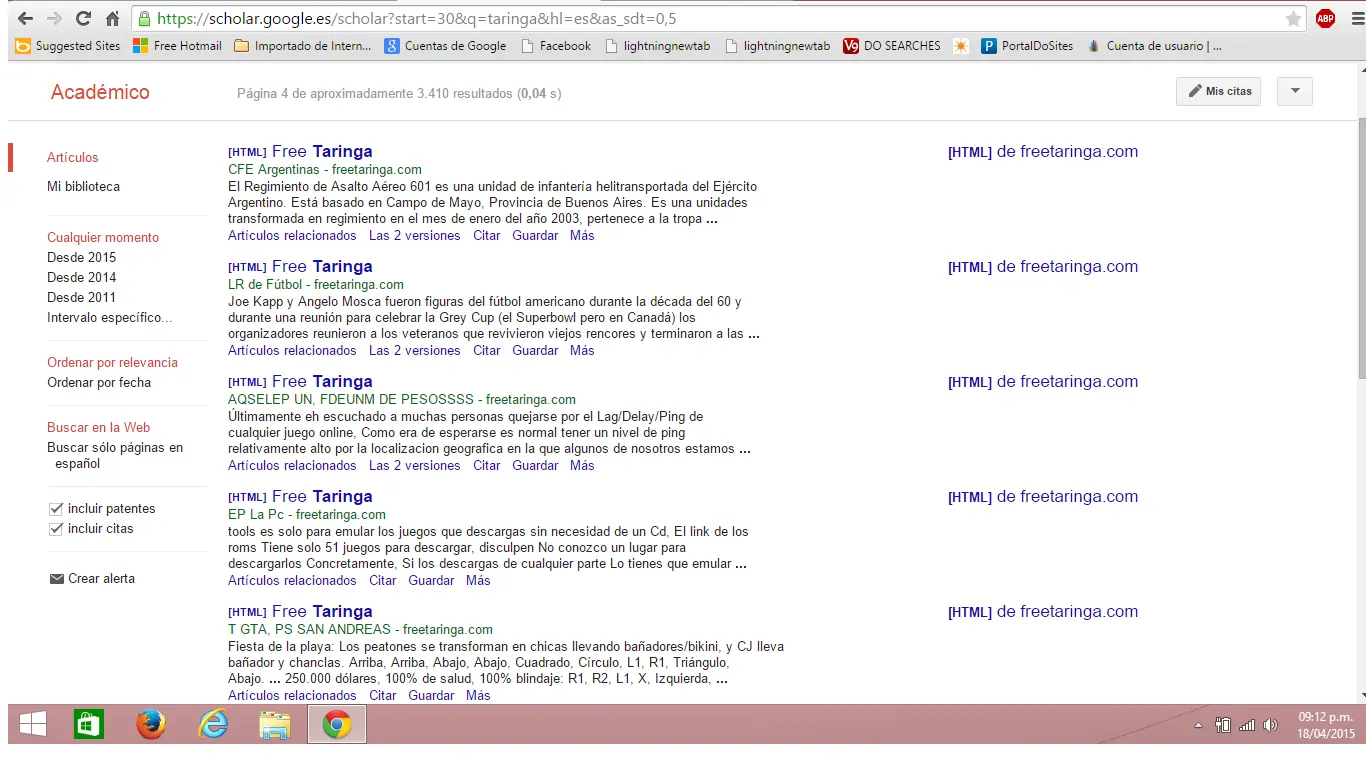Screen dimensions: 1366x768
Task: Launch the Windows Store from the taskbar
Action: (89, 724)
